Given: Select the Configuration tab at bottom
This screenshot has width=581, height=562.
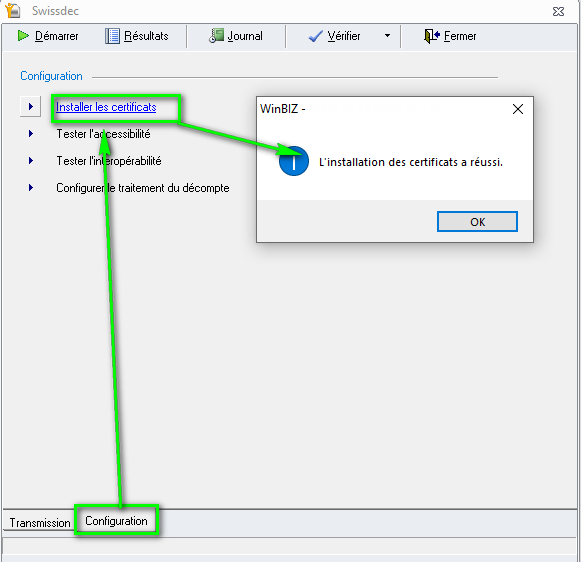Looking at the screenshot, I should 116,521.
